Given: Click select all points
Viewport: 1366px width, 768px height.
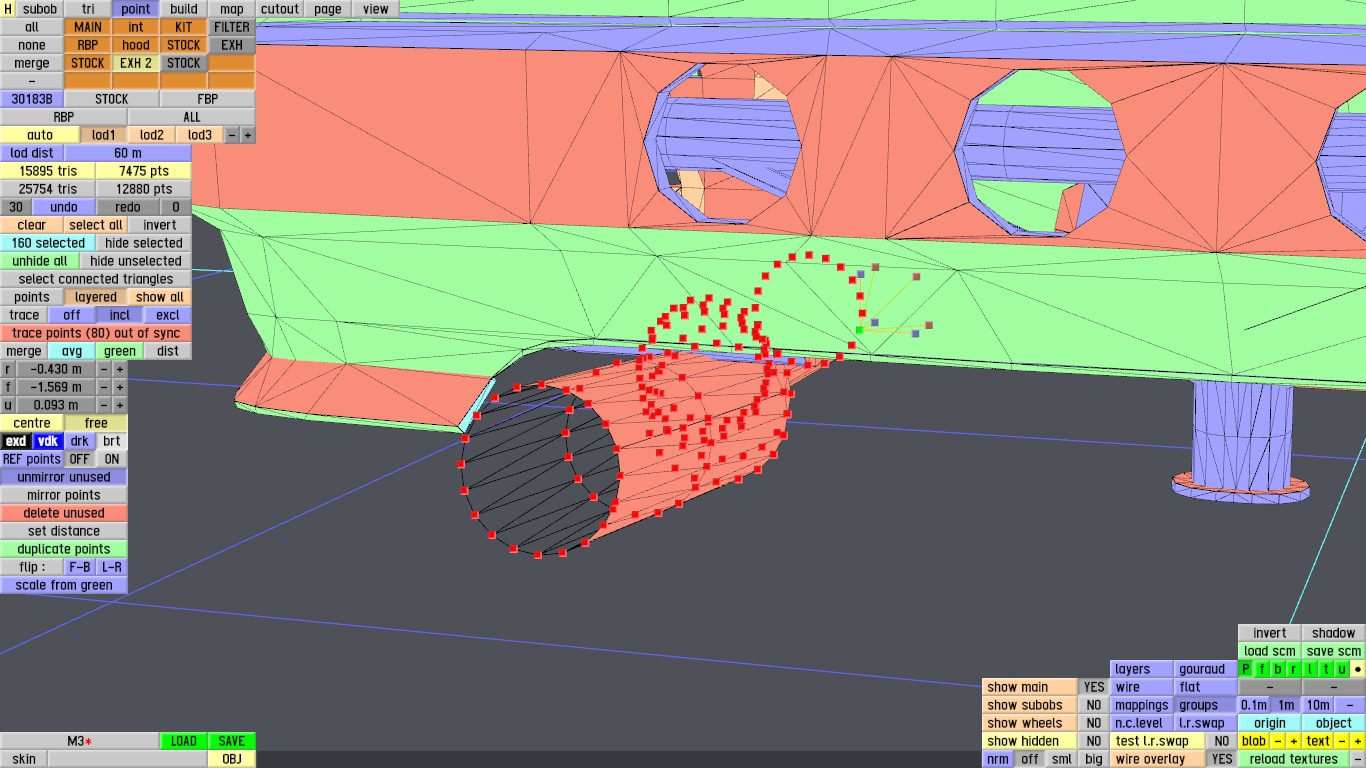Looking at the screenshot, I should pos(96,225).
